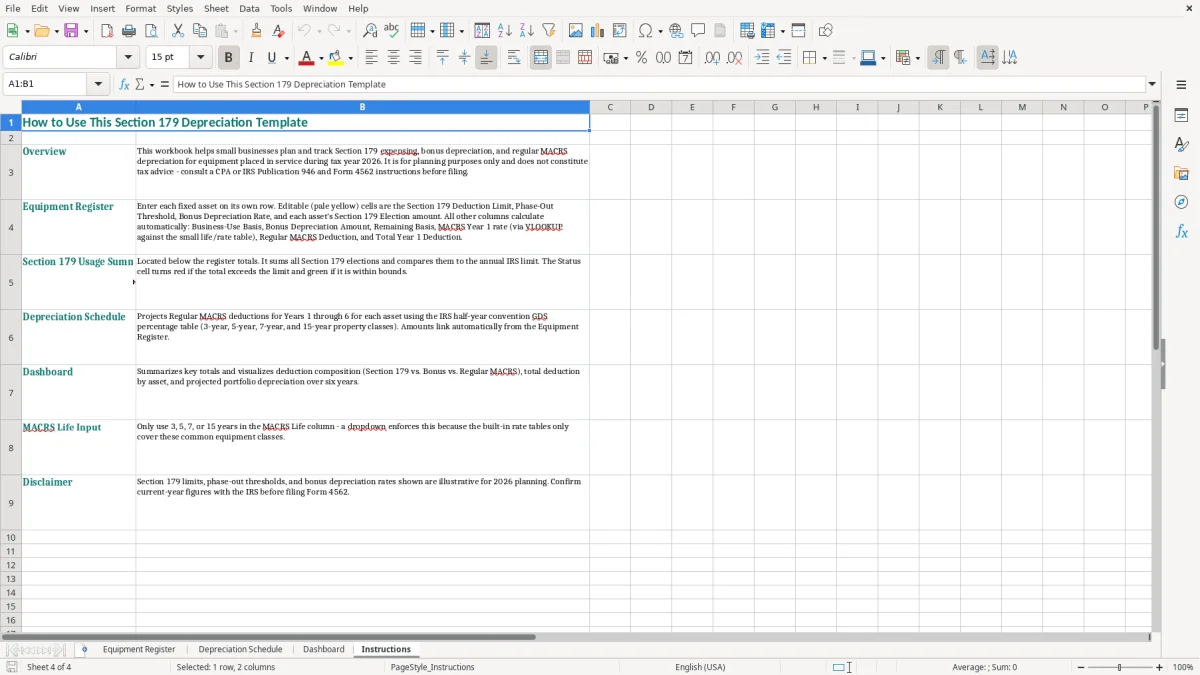Screen dimensions: 1200x675
Task: Select the Sum (sigma) button in formula bar
Action: tap(139, 84)
